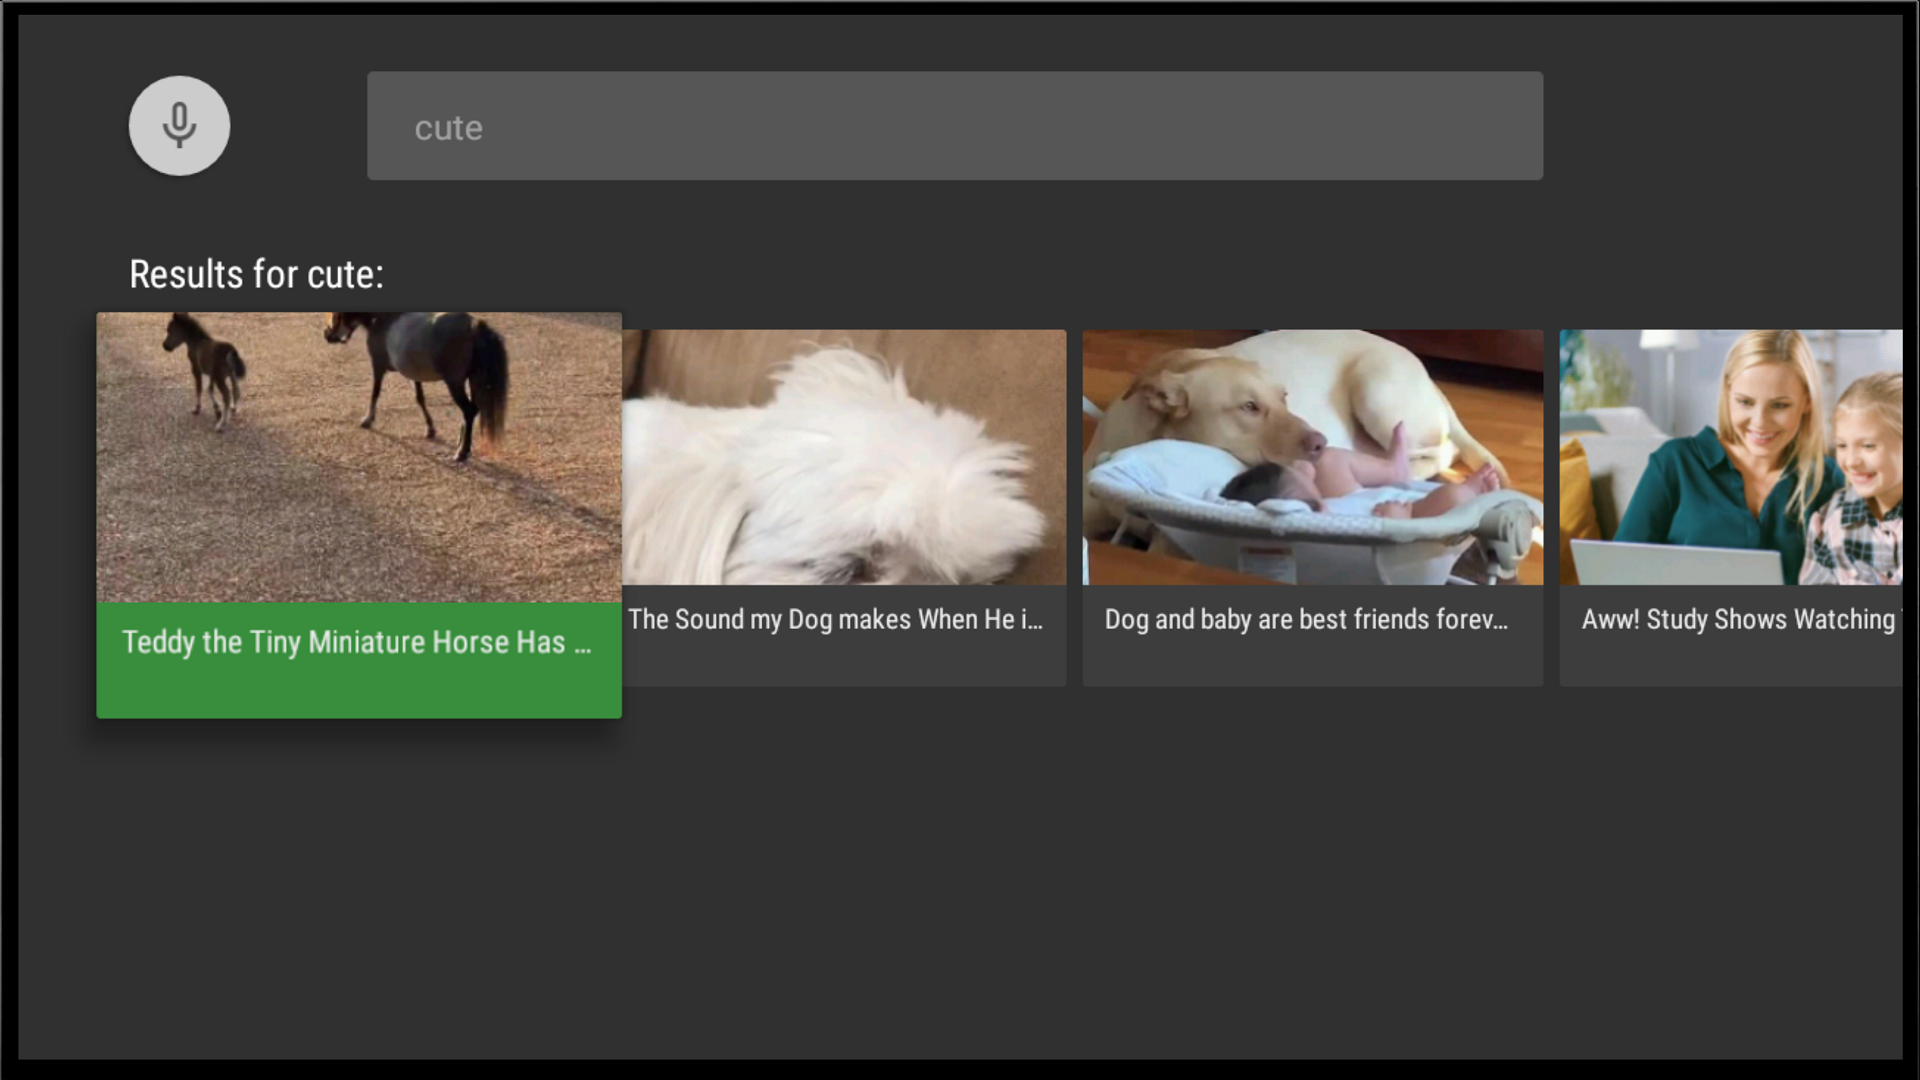Screen dimensions: 1920x1080
Task: Focus the search field containing 'cute'
Action: point(954,126)
